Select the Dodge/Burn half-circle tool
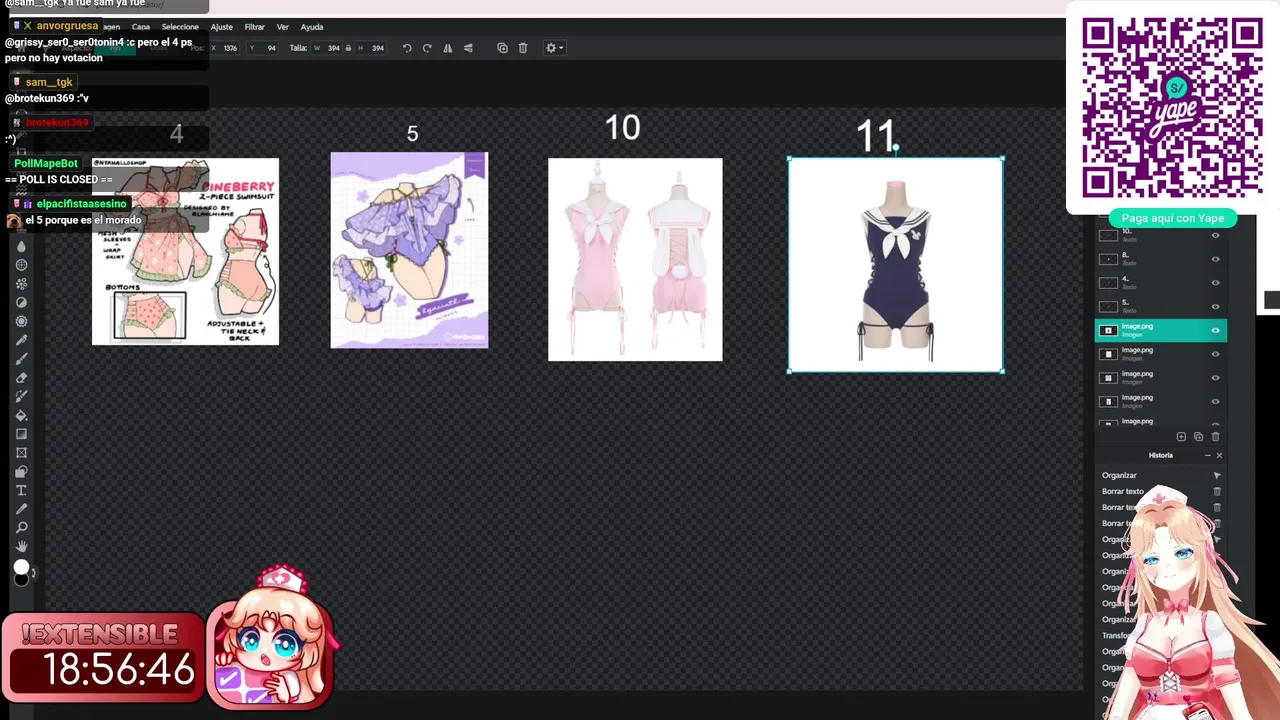Image resolution: width=1280 pixels, height=720 pixels. coord(21,302)
